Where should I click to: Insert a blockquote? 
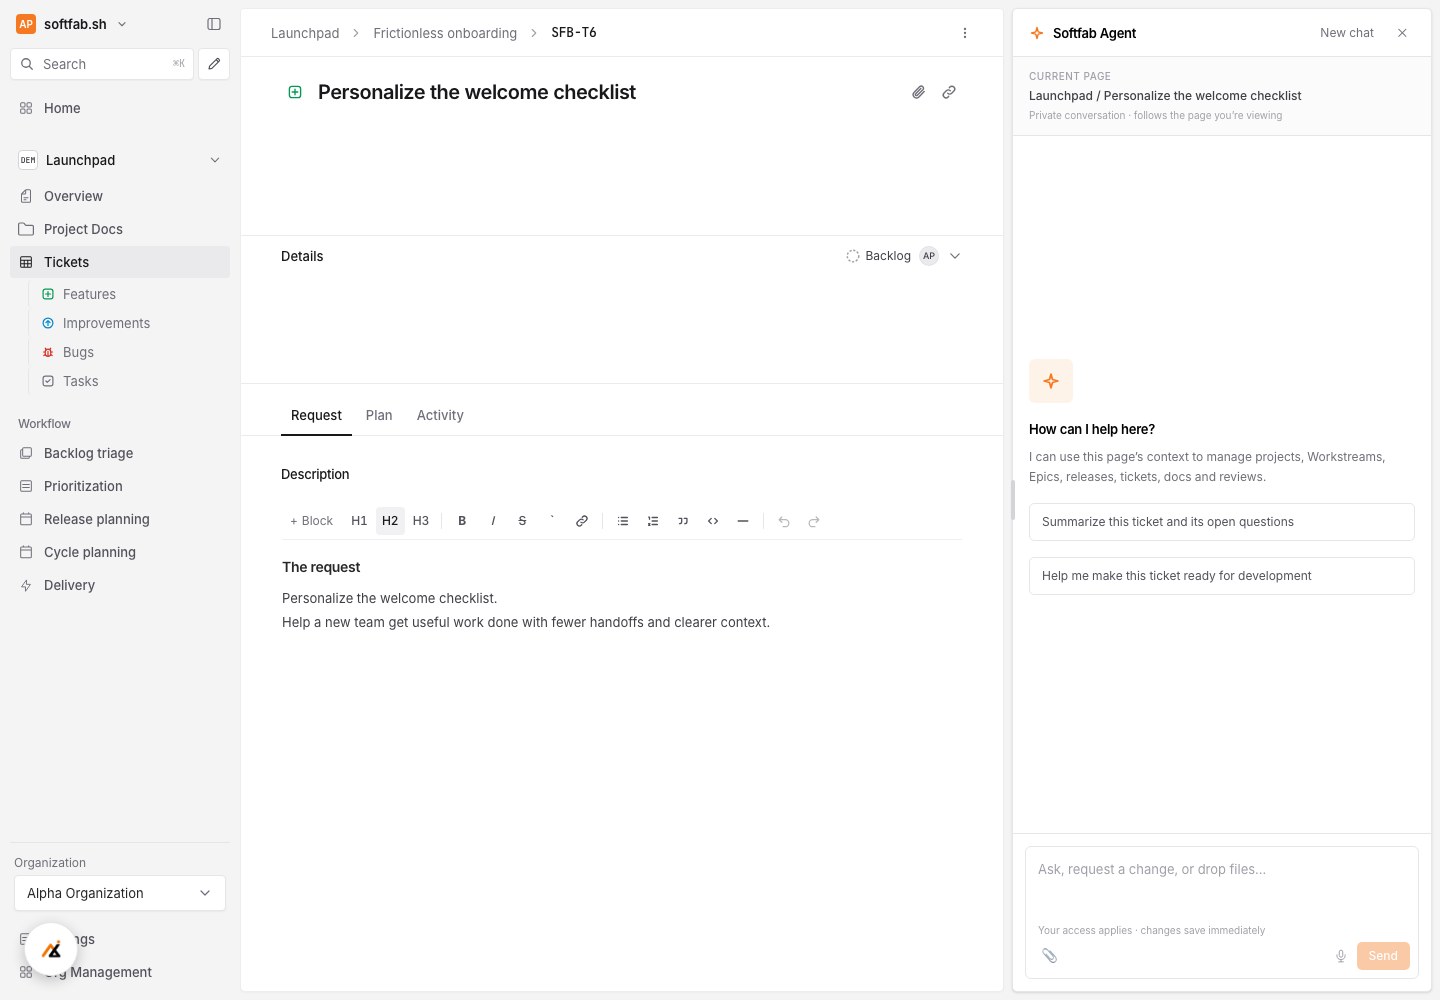(x=683, y=521)
